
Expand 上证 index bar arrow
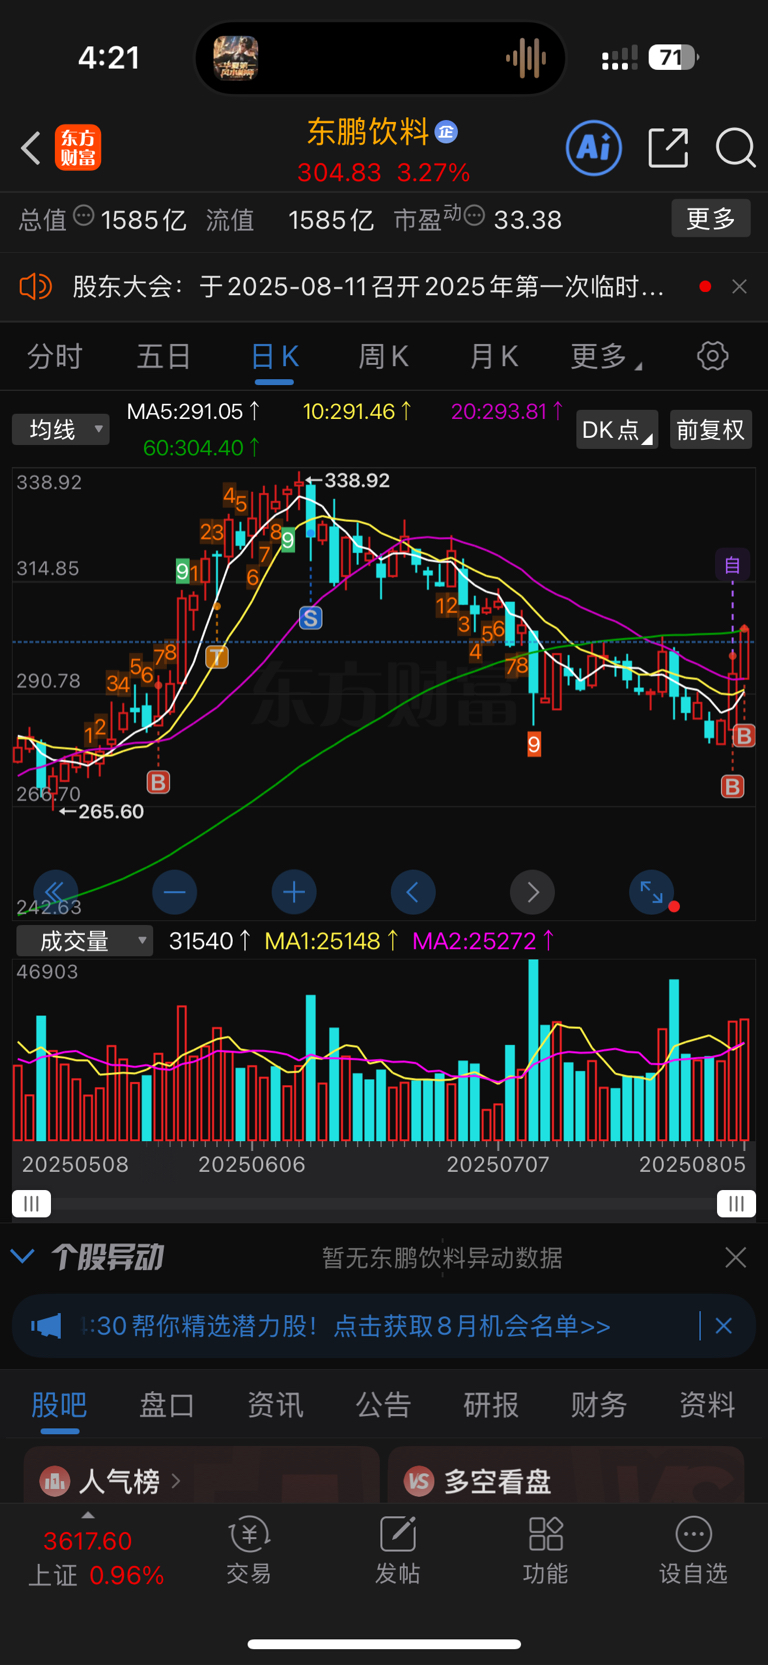tap(88, 1516)
